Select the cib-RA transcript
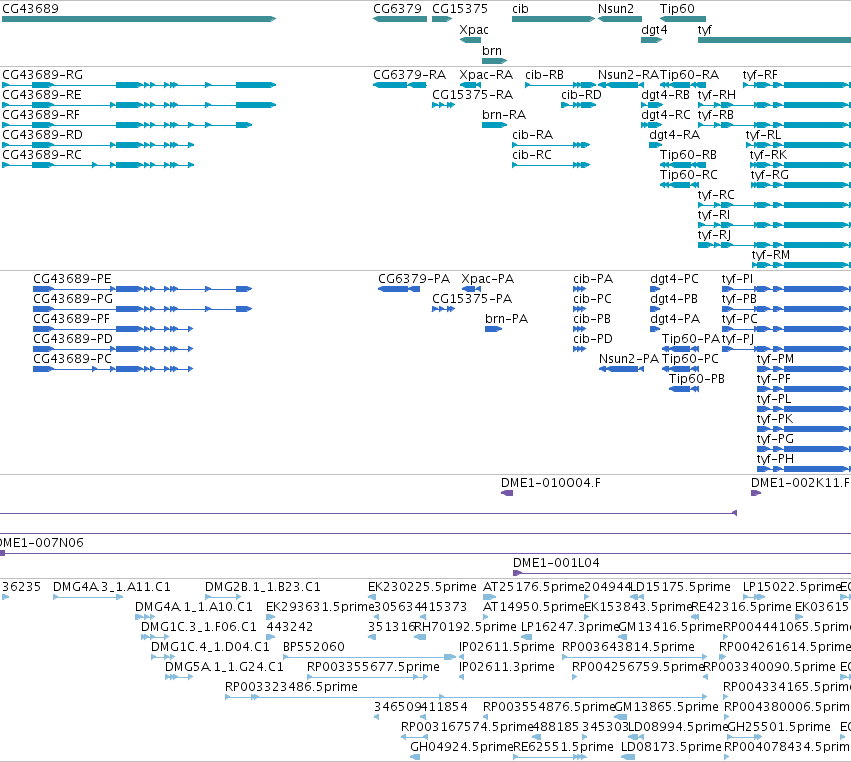This screenshot has width=851, height=762. coord(551,145)
